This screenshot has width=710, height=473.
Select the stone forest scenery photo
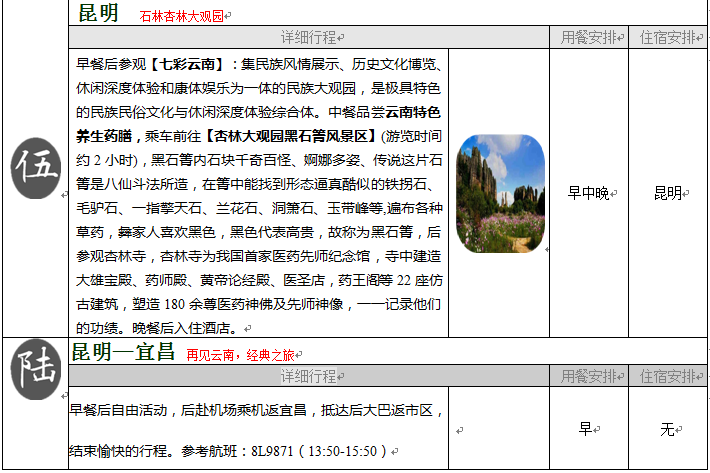tap(500, 193)
